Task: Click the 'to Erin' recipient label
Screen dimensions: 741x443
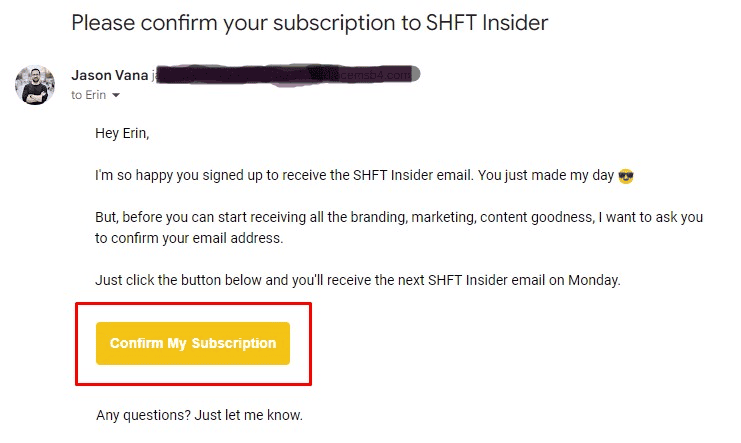Action: click(x=88, y=96)
